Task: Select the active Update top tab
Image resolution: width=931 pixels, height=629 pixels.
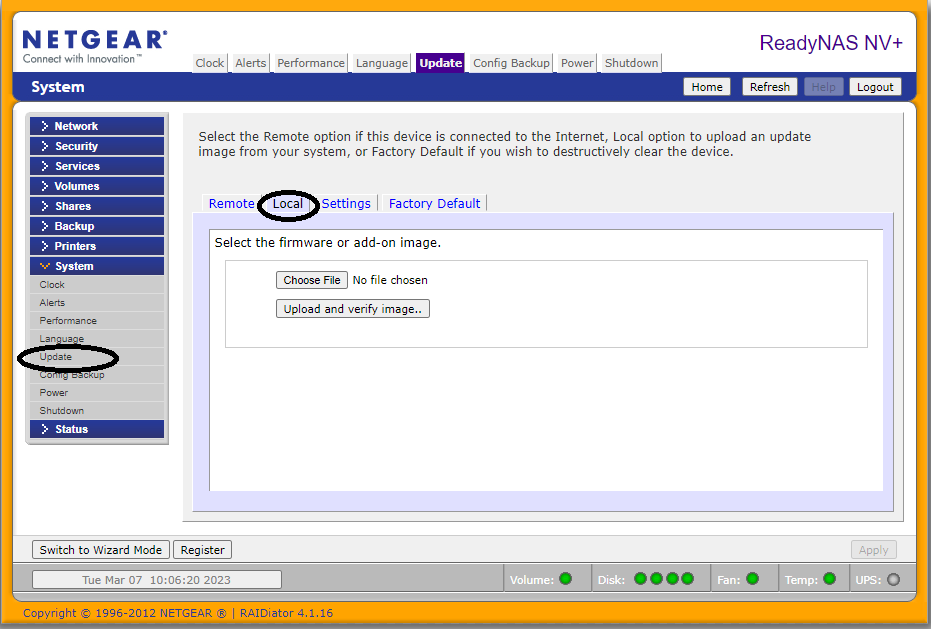Action: tap(441, 63)
